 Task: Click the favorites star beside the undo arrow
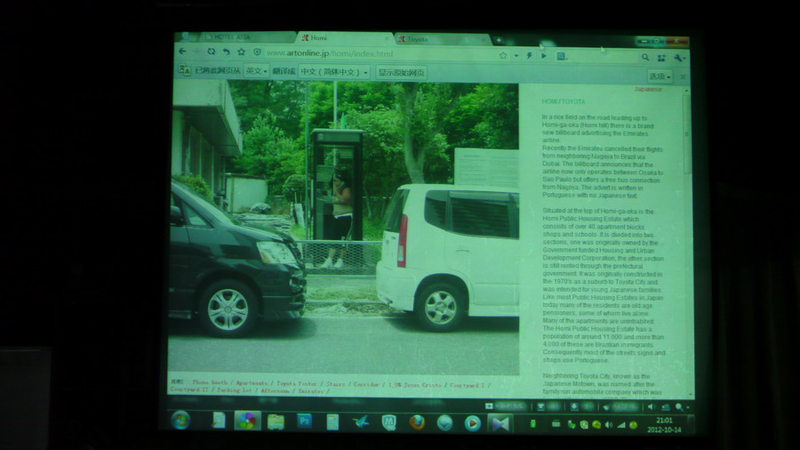241,52
